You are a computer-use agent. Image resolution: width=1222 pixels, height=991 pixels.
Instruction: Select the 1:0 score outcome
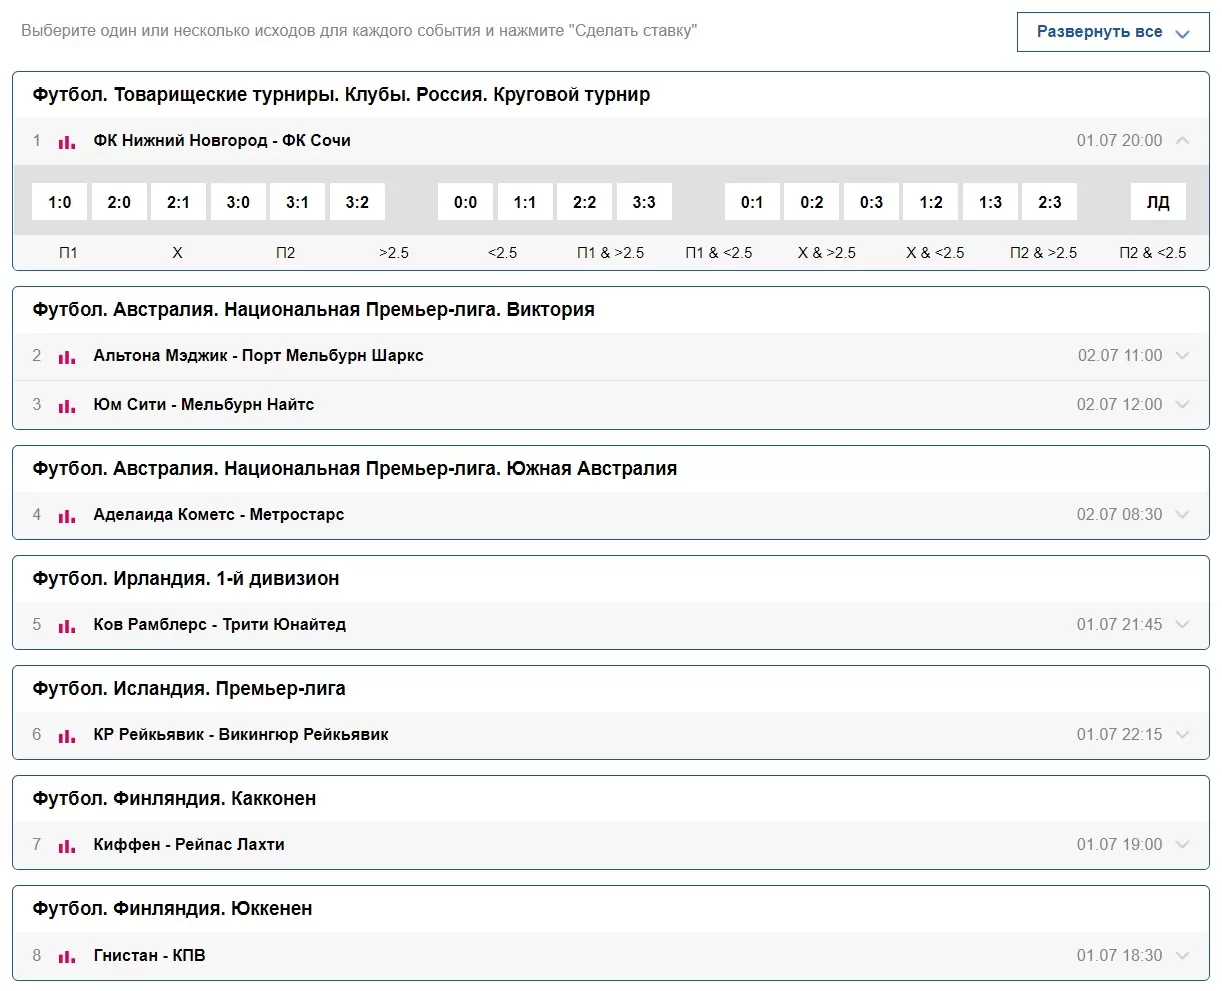60,202
